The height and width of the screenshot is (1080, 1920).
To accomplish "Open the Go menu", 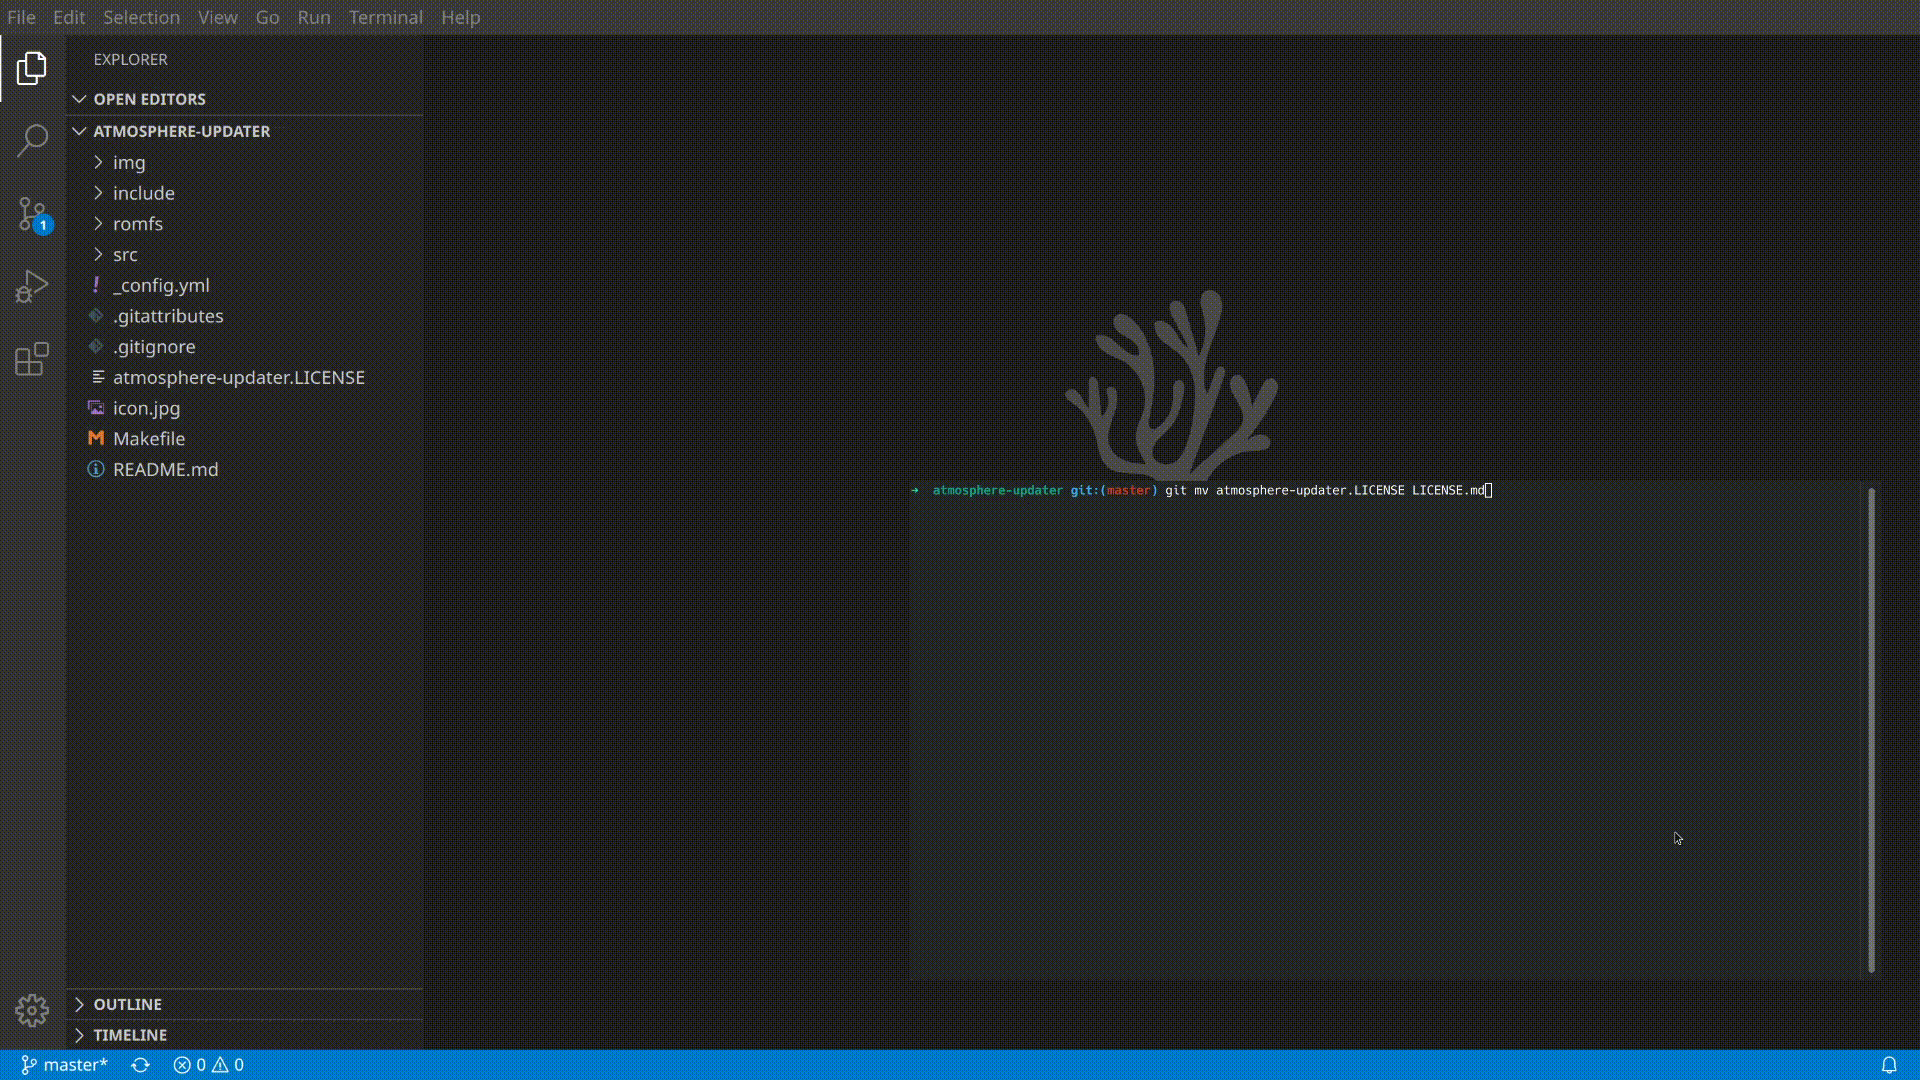I will tap(267, 17).
